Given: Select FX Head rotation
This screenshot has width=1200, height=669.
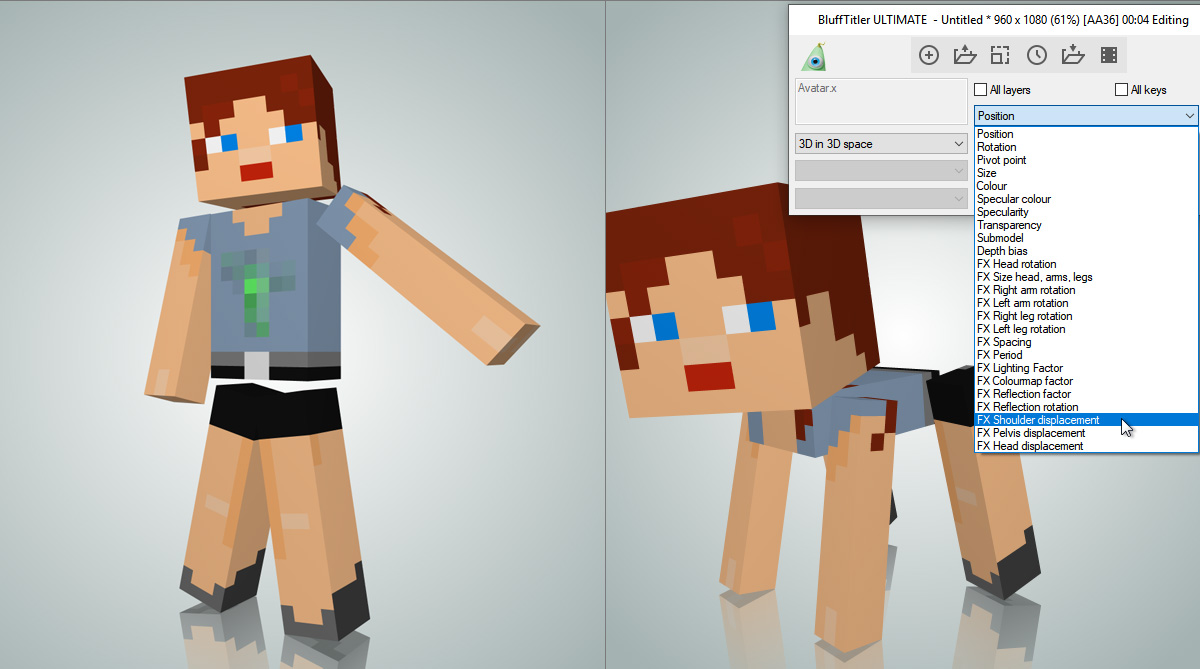Looking at the screenshot, I should 1086,264.
